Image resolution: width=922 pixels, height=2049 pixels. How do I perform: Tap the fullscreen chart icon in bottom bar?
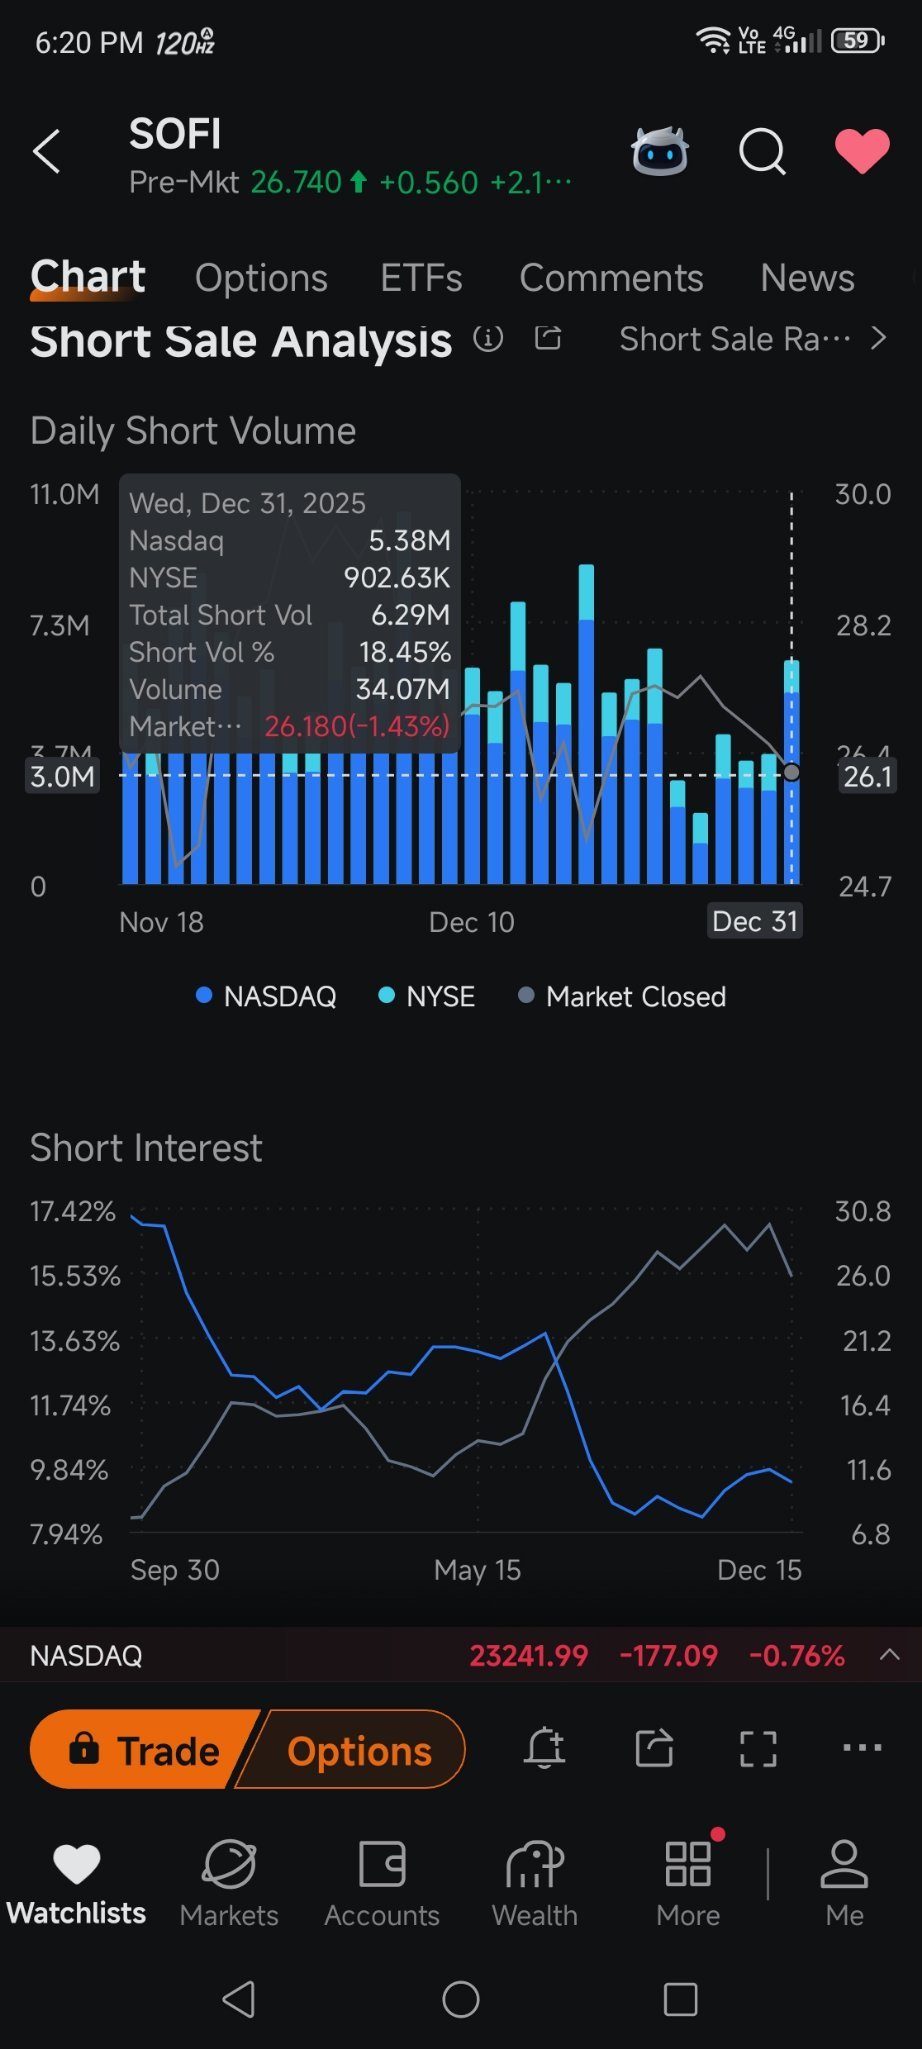(758, 1749)
